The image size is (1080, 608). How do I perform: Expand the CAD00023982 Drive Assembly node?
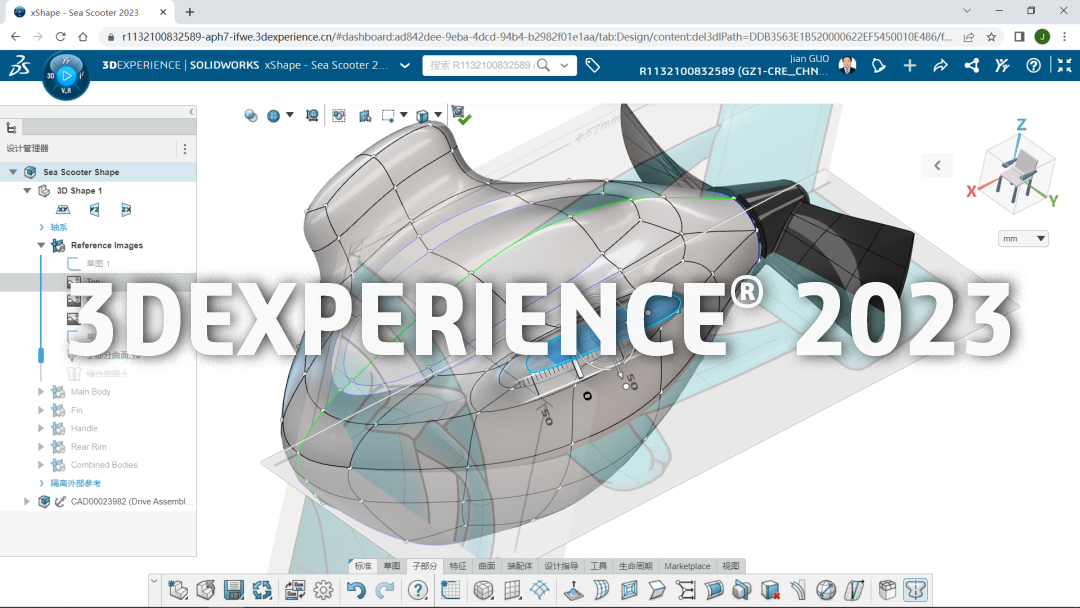27,501
